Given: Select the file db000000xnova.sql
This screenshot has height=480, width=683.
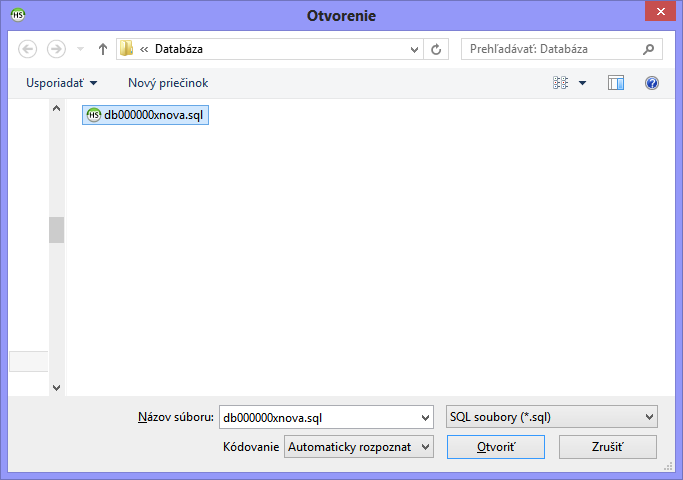Looking at the screenshot, I should point(147,115).
